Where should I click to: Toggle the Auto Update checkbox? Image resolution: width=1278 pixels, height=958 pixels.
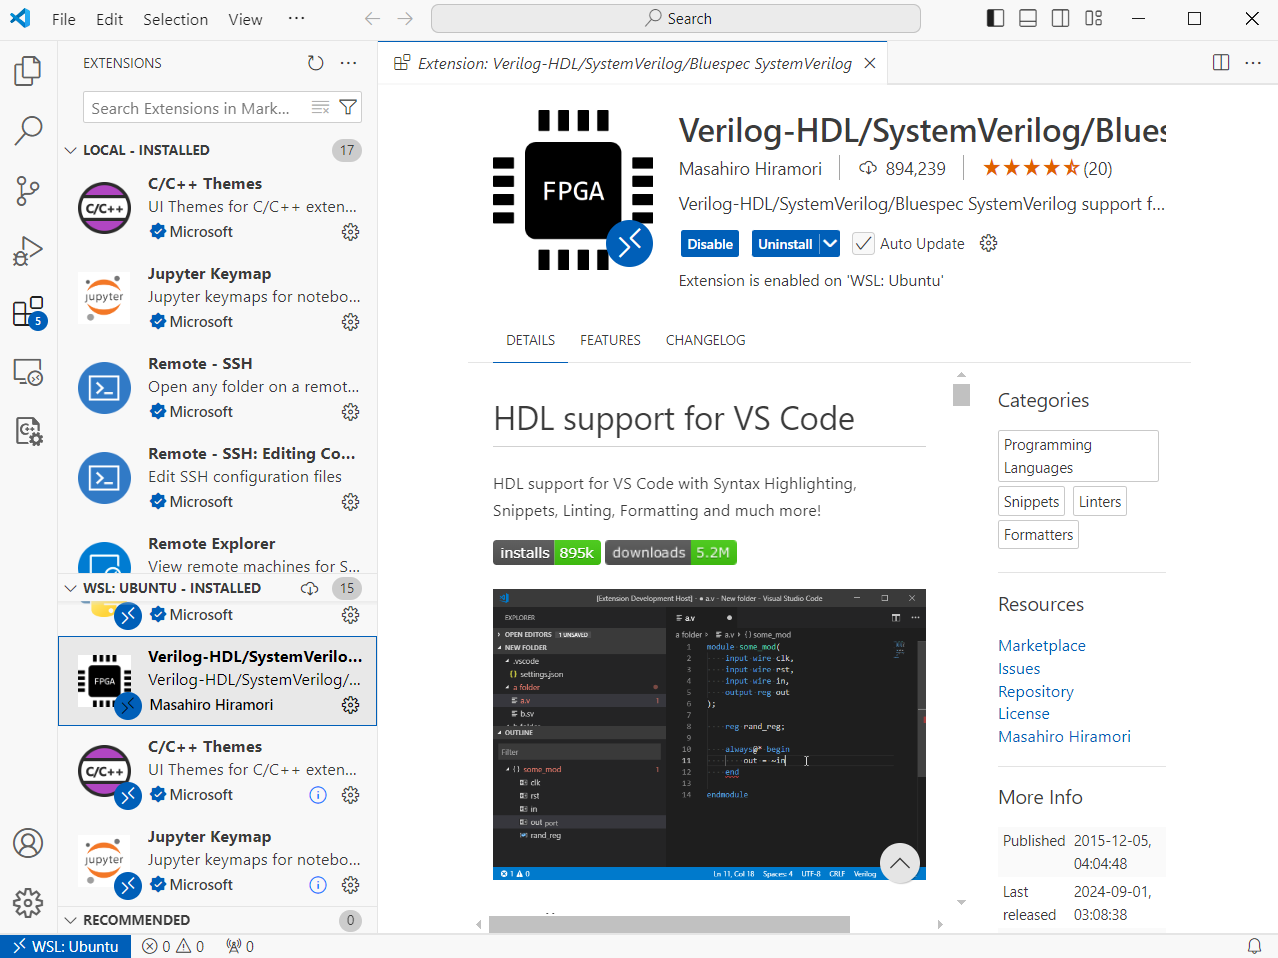[863, 243]
